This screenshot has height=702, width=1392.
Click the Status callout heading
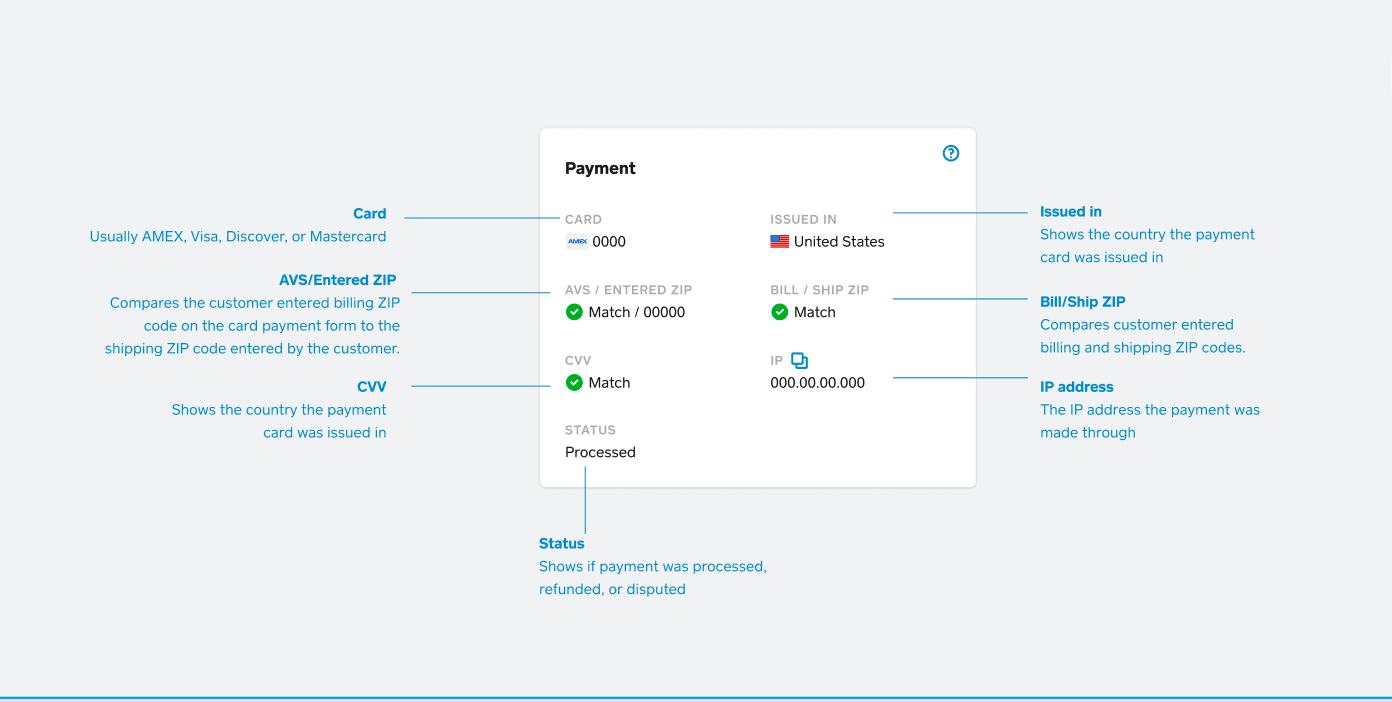pos(561,543)
